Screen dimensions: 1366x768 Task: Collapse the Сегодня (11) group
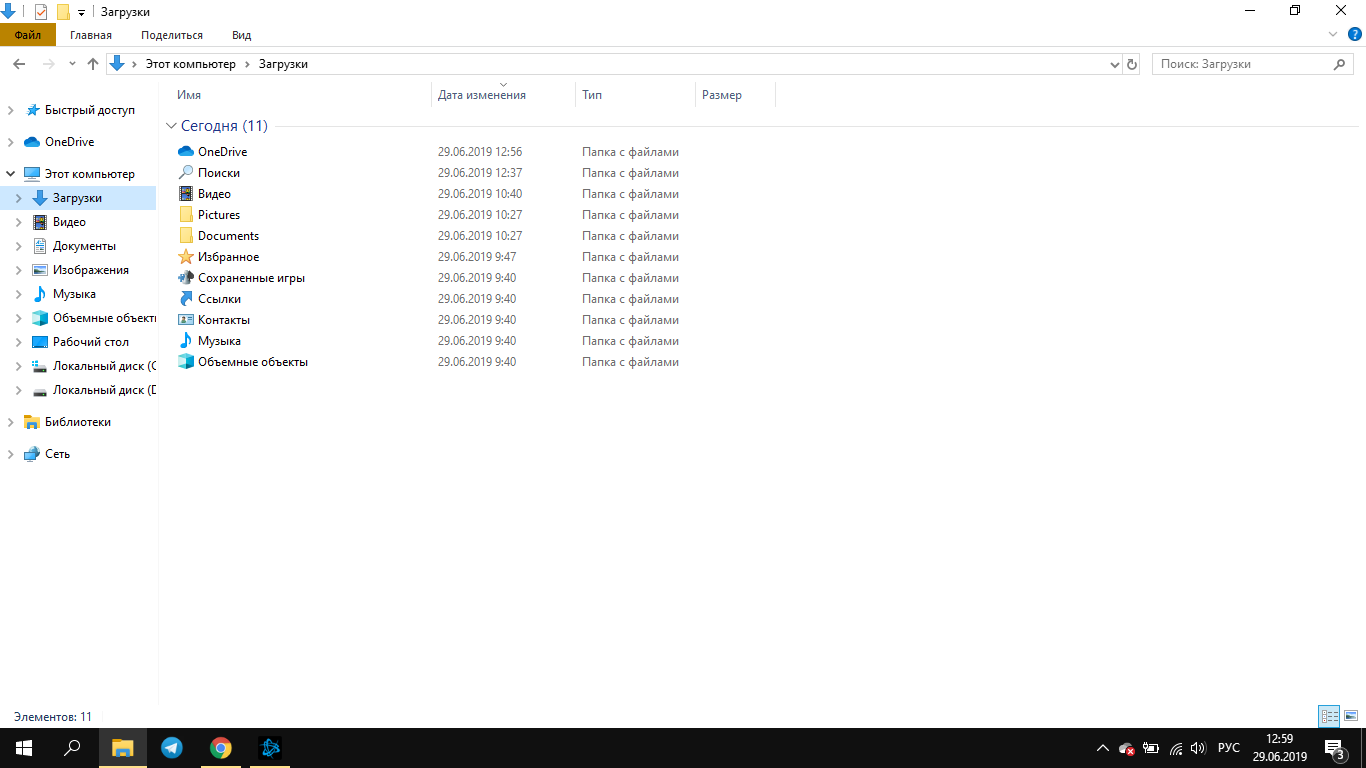point(171,126)
